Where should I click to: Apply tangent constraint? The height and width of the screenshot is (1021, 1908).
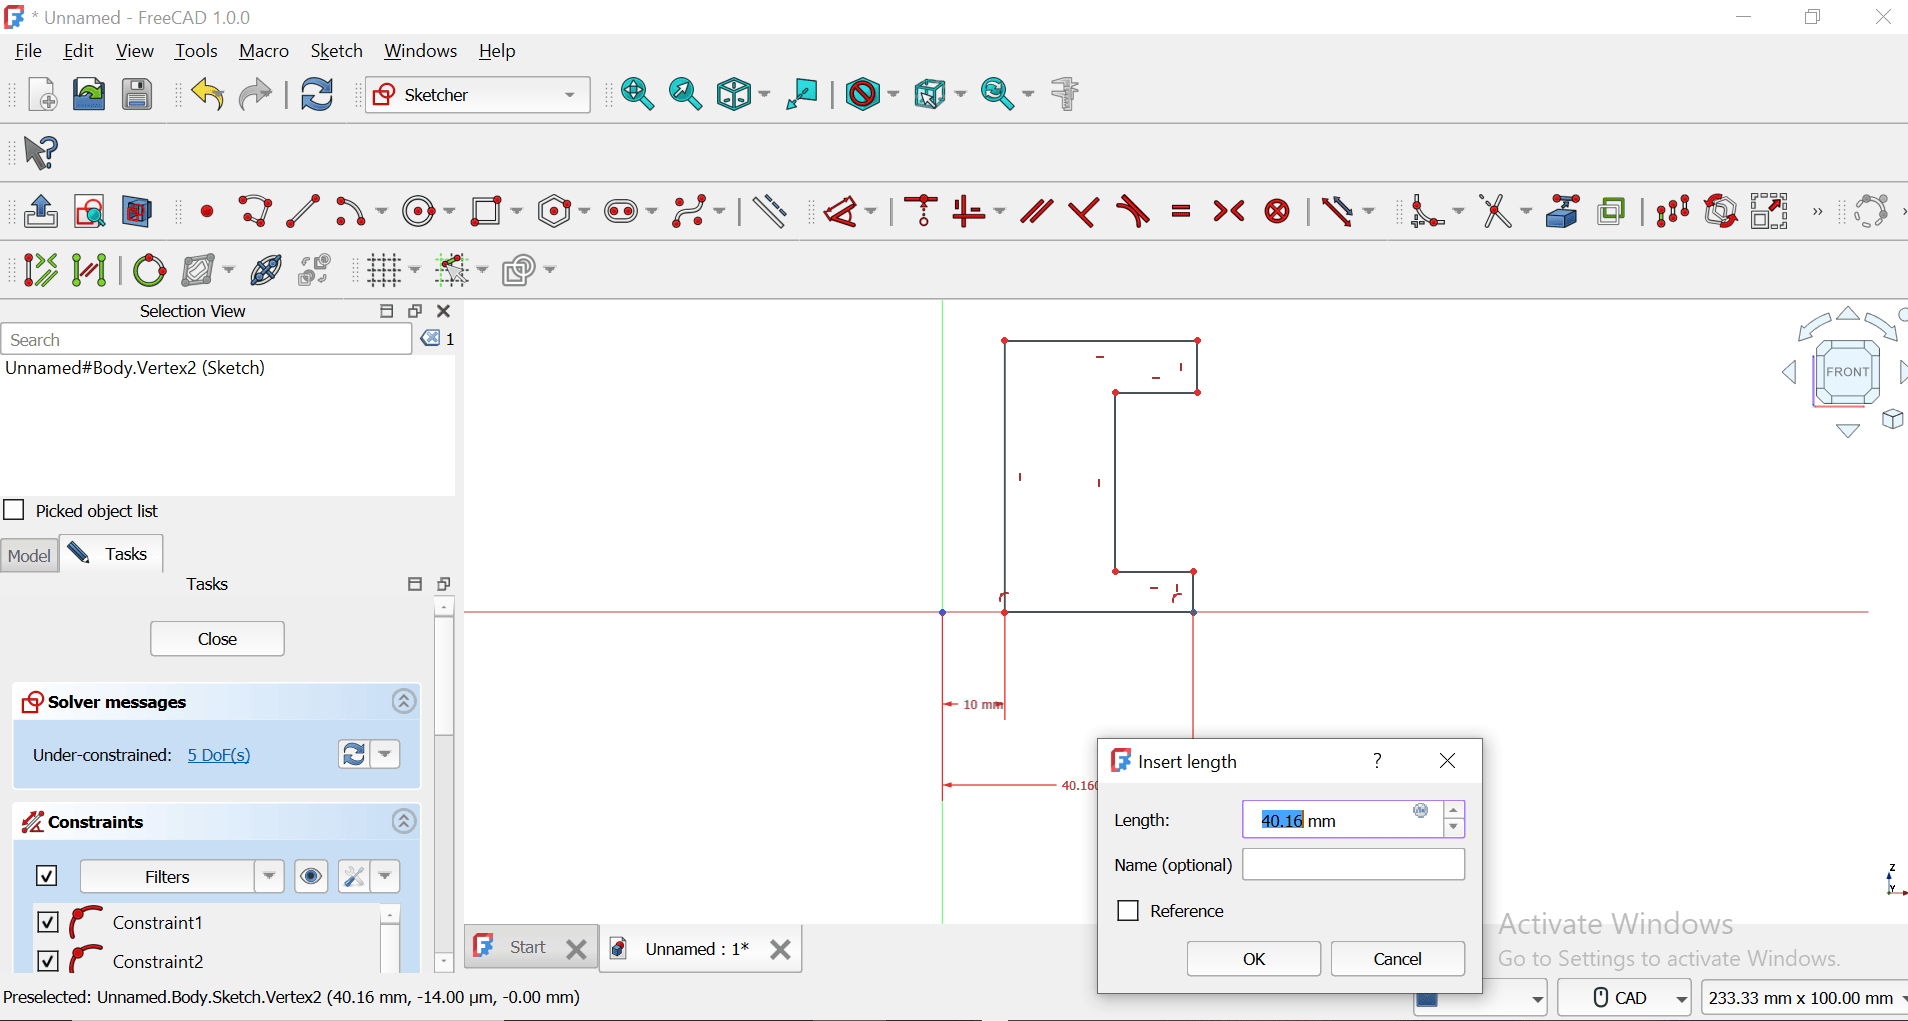pos(1133,211)
